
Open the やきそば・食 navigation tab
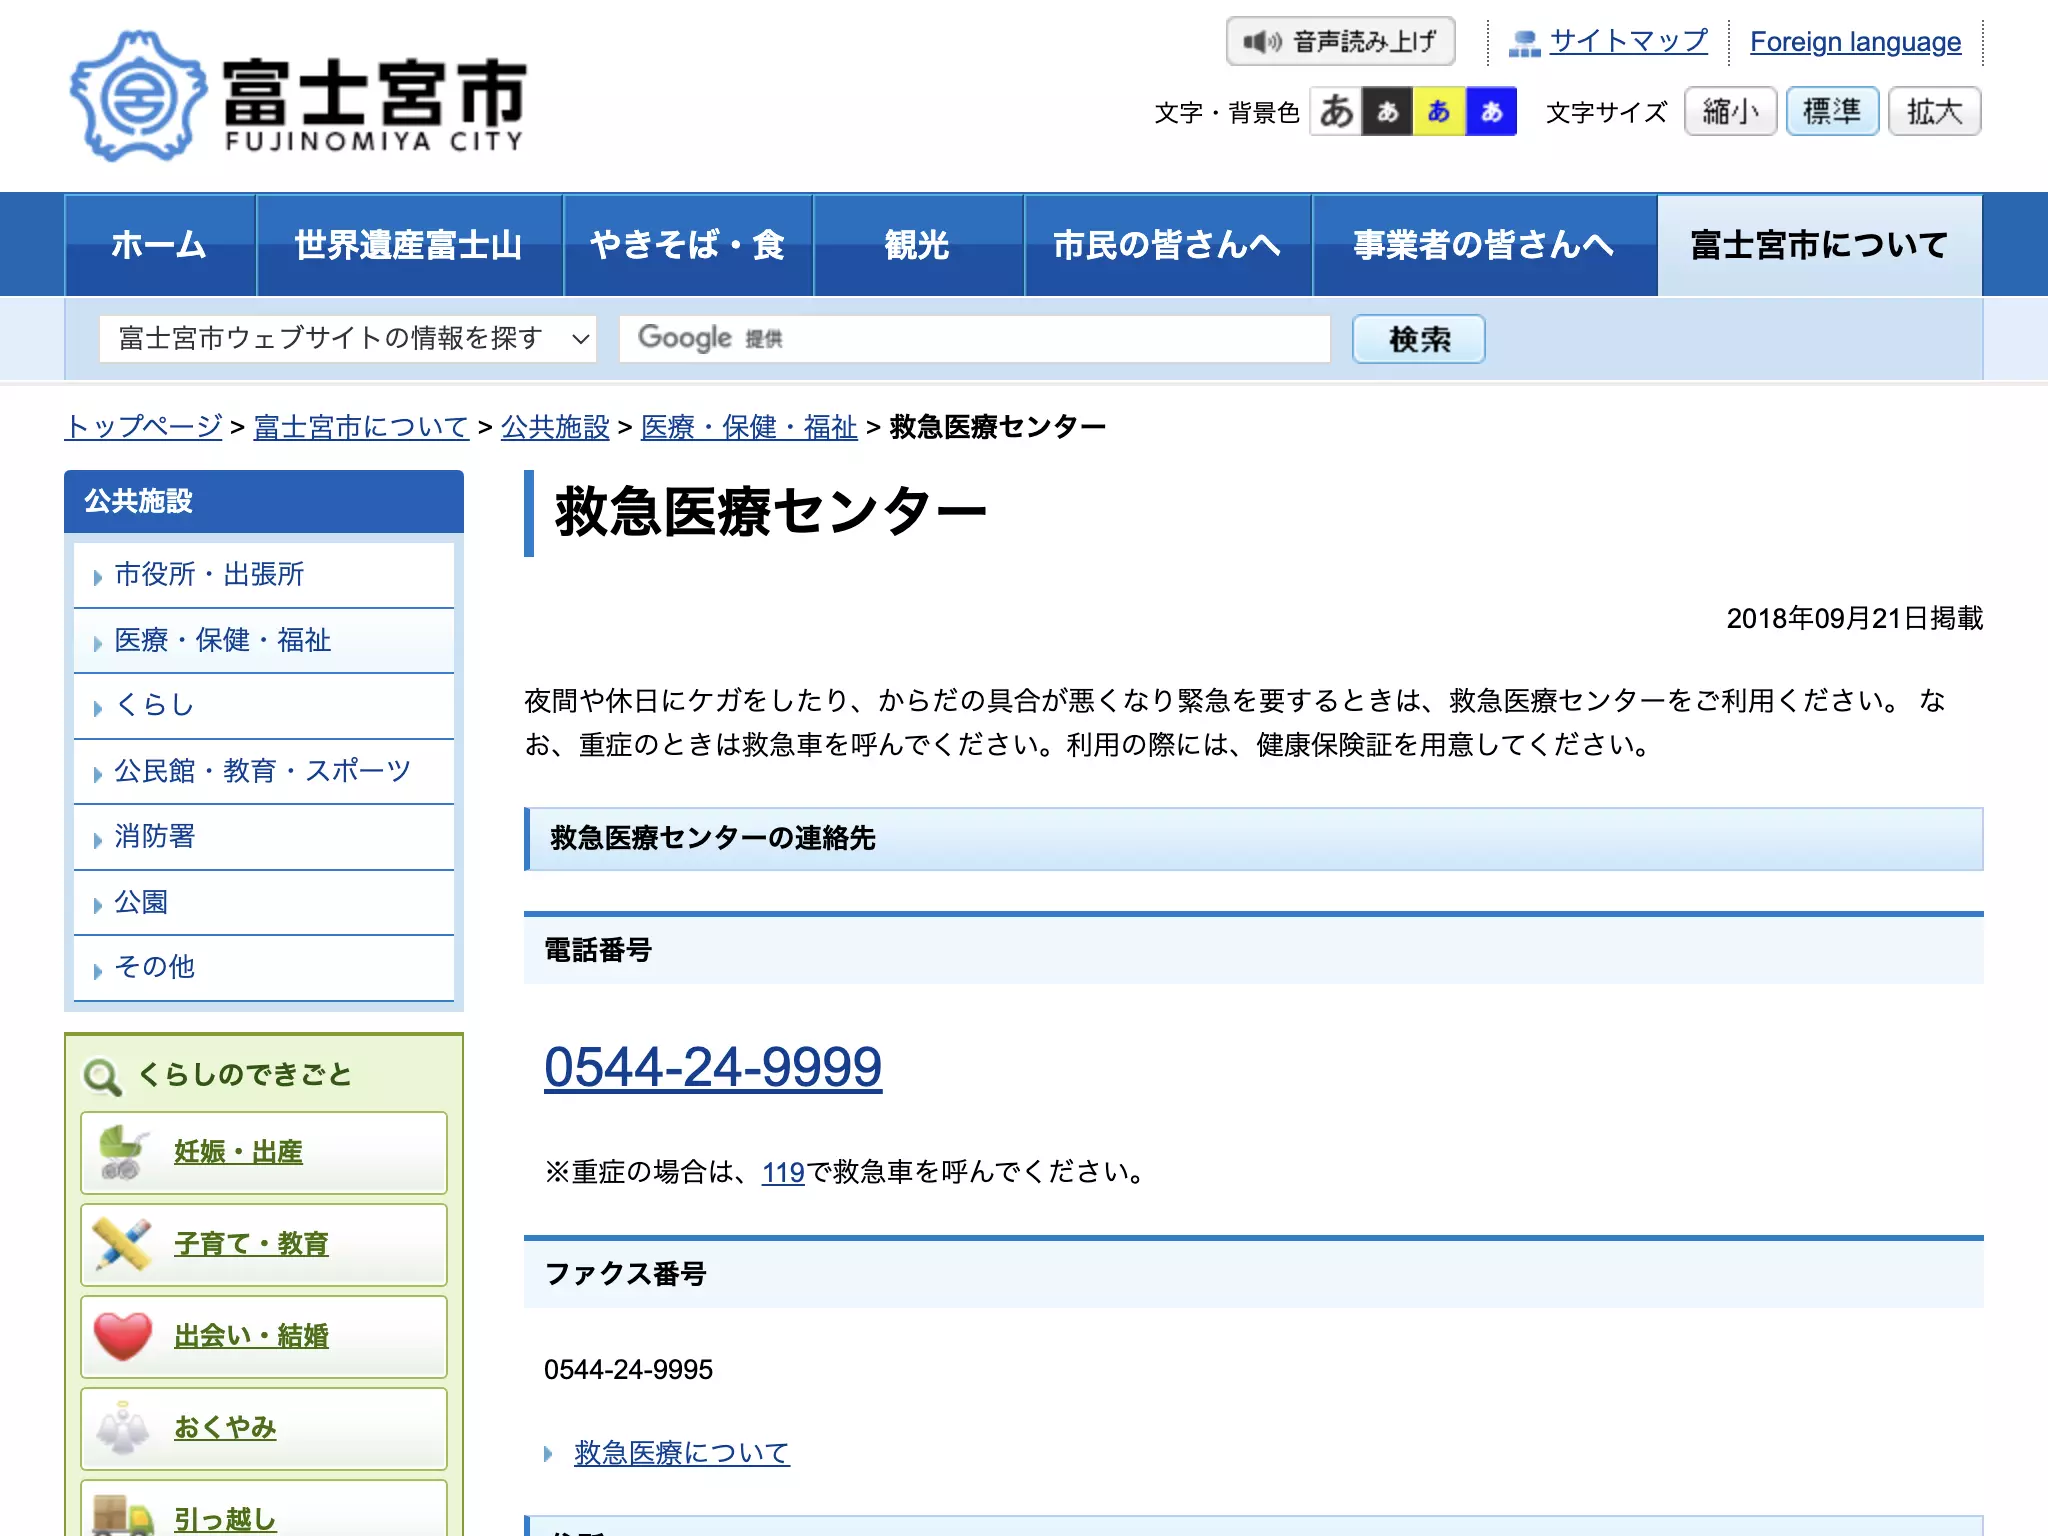click(688, 245)
